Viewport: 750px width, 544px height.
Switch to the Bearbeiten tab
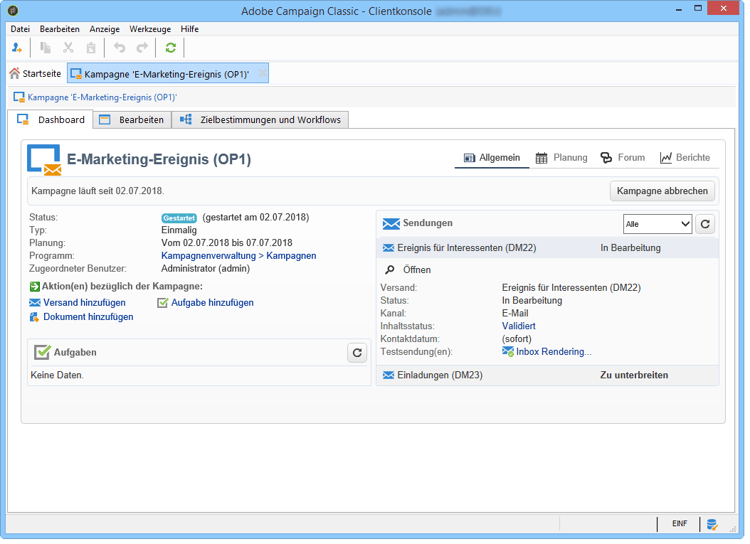point(132,120)
